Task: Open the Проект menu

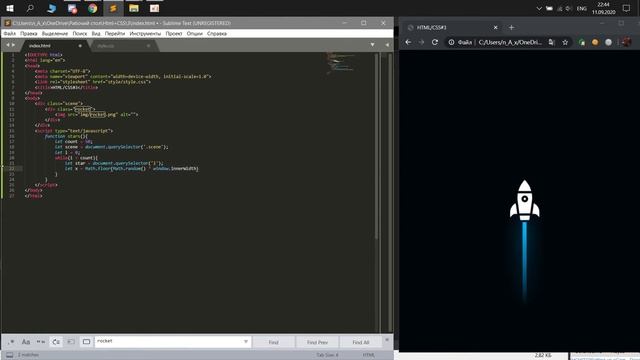Action: [174, 33]
